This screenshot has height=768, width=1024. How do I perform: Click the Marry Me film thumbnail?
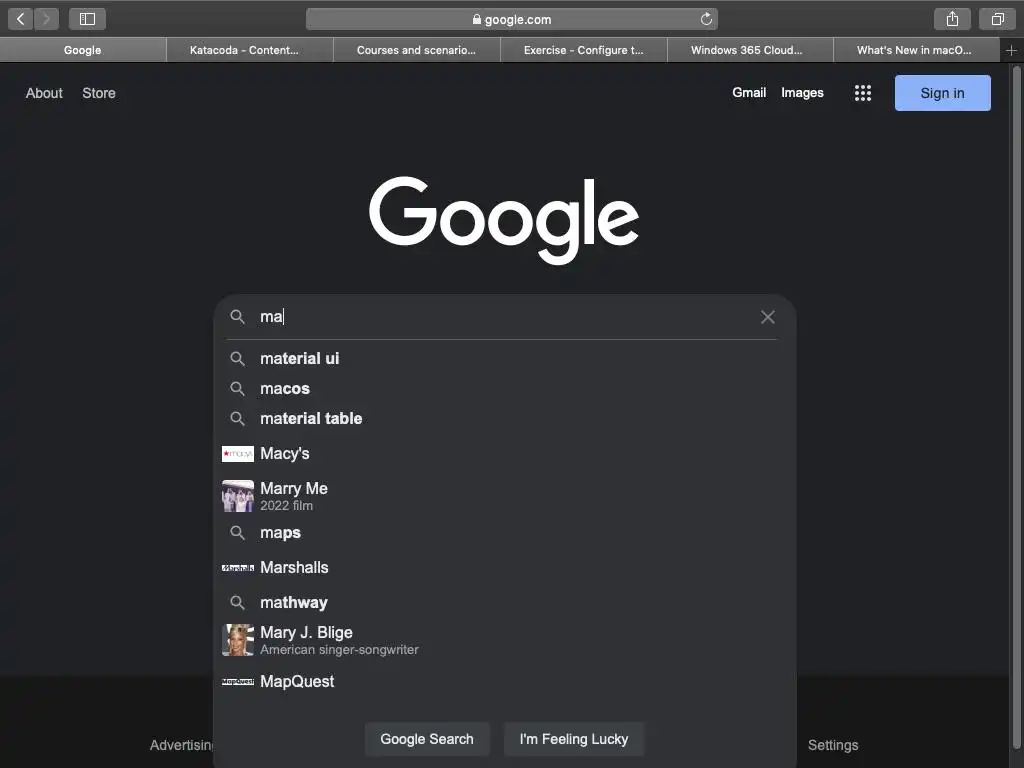[238, 496]
